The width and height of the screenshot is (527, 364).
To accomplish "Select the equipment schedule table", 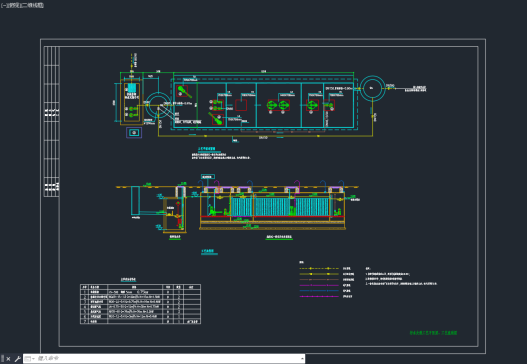I will pos(140,304).
